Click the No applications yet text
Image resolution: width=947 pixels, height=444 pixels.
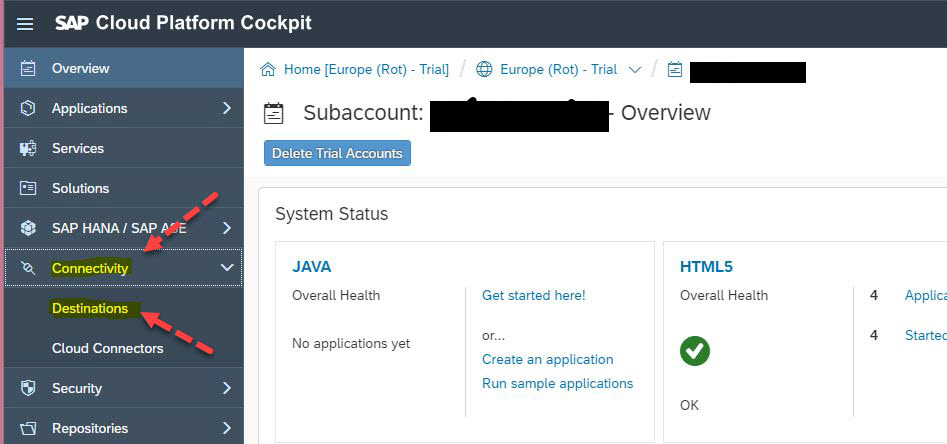coord(351,344)
